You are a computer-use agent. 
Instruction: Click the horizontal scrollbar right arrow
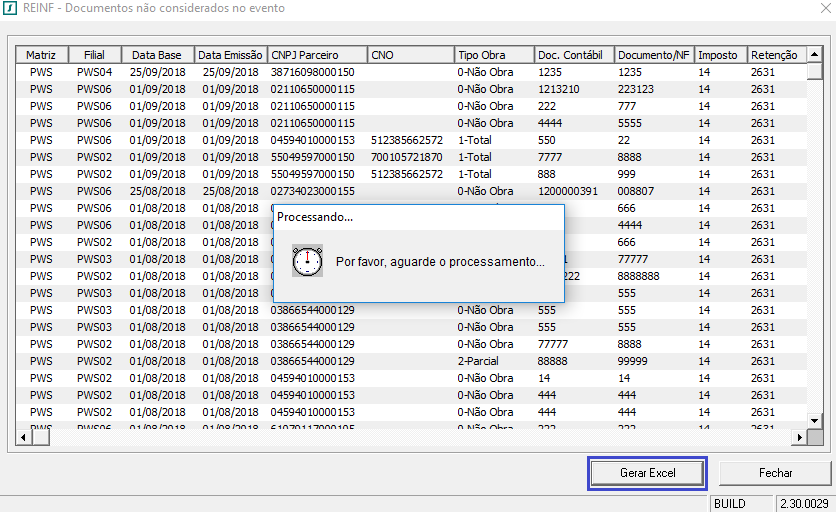(799, 438)
